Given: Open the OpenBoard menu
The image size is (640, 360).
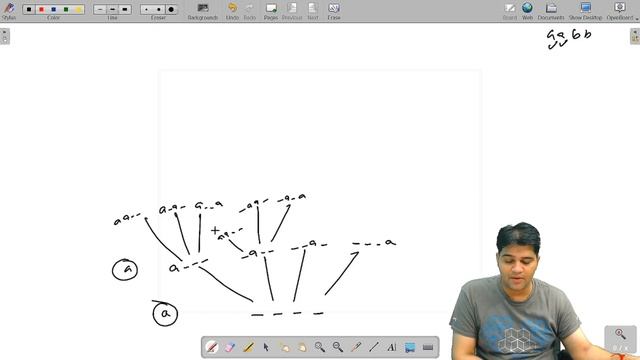Looking at the screenshot, I should point(620,11).
